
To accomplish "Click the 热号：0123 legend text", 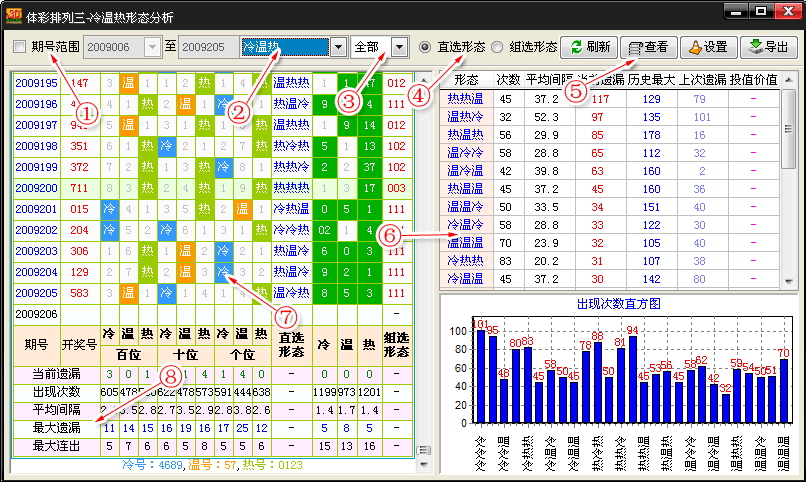I will pos(272,466).
